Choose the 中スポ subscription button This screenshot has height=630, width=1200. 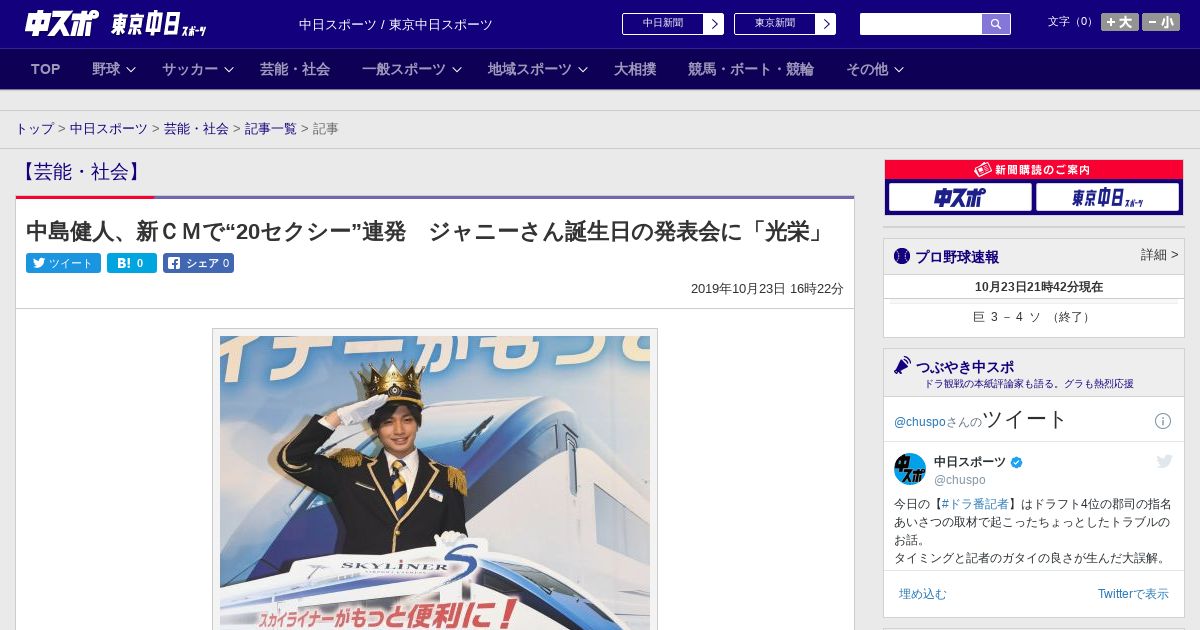point(960,197)
